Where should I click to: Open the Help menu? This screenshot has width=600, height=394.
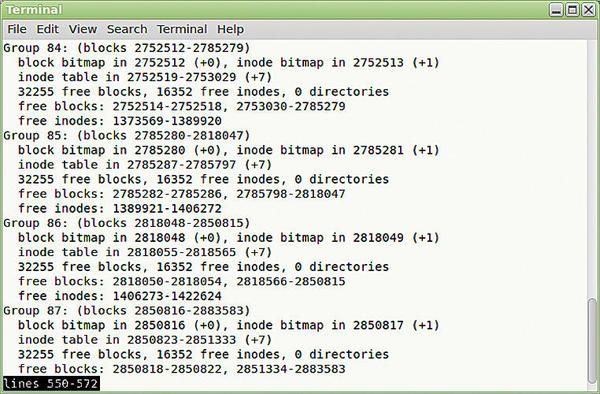point(230,29)
